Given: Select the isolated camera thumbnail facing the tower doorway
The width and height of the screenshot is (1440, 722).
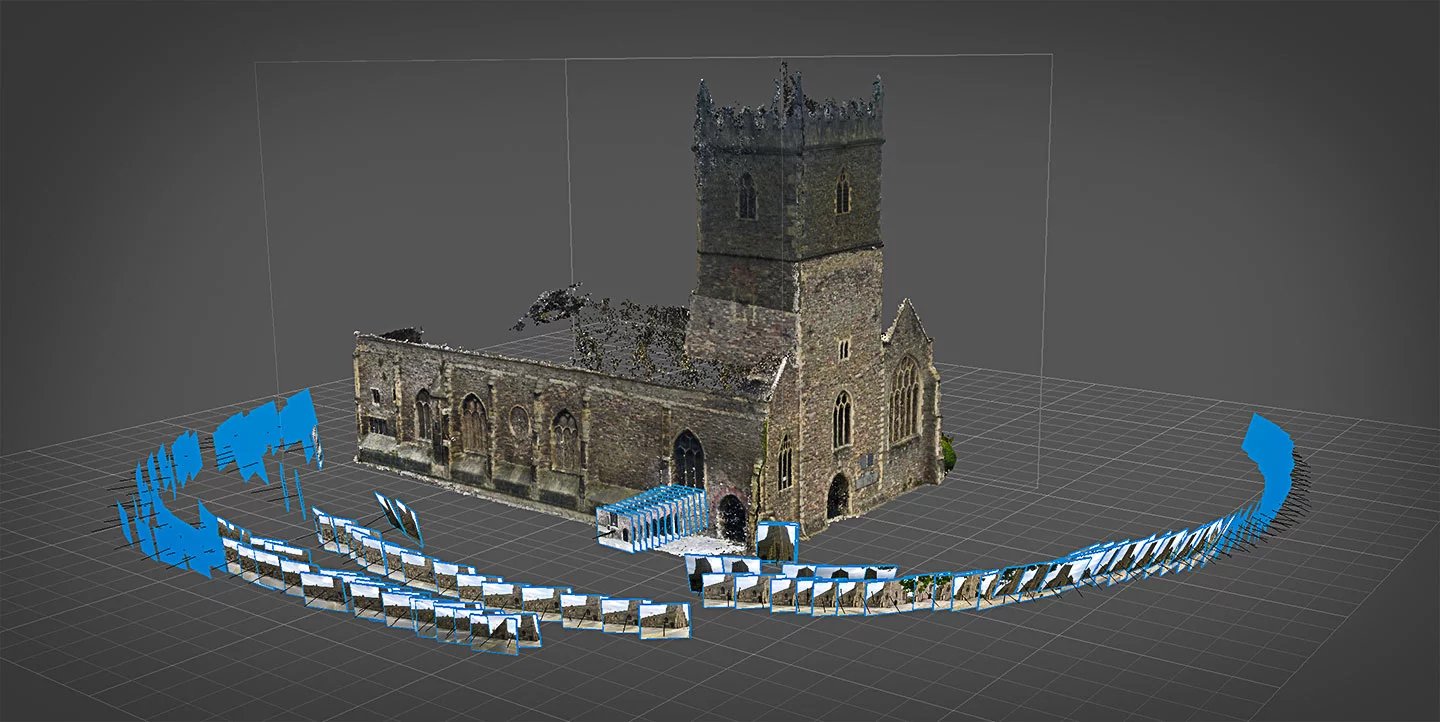Looking at the screenshot, I should tap(777, 542).
